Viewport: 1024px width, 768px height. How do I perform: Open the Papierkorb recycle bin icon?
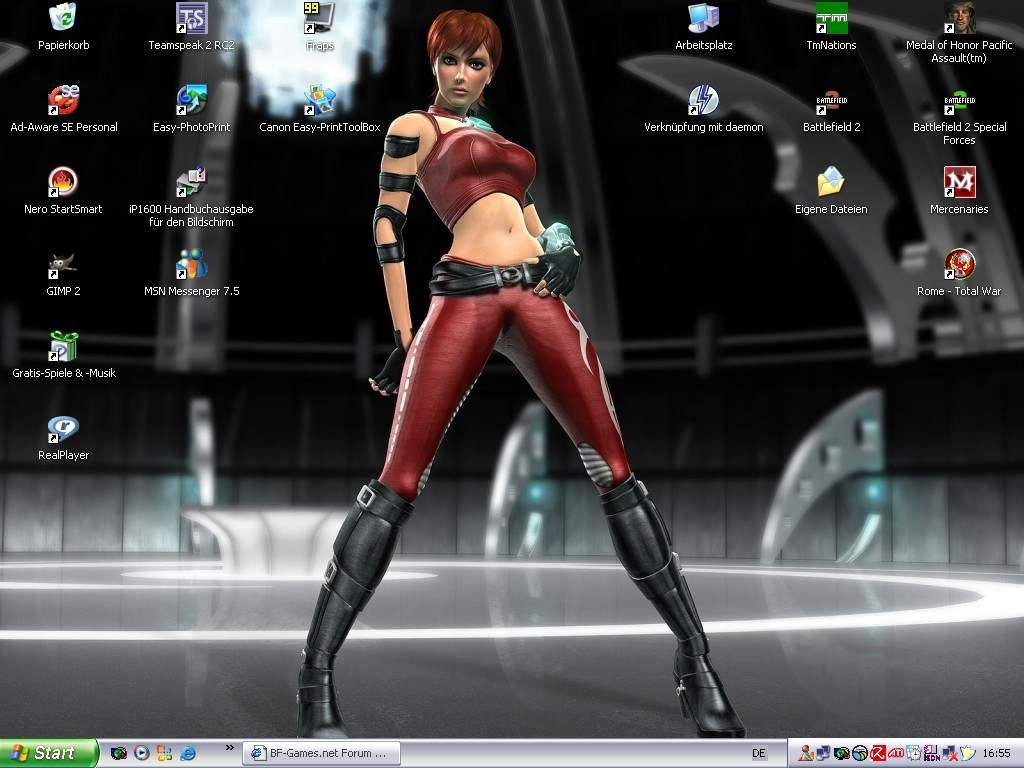point(63,26)
